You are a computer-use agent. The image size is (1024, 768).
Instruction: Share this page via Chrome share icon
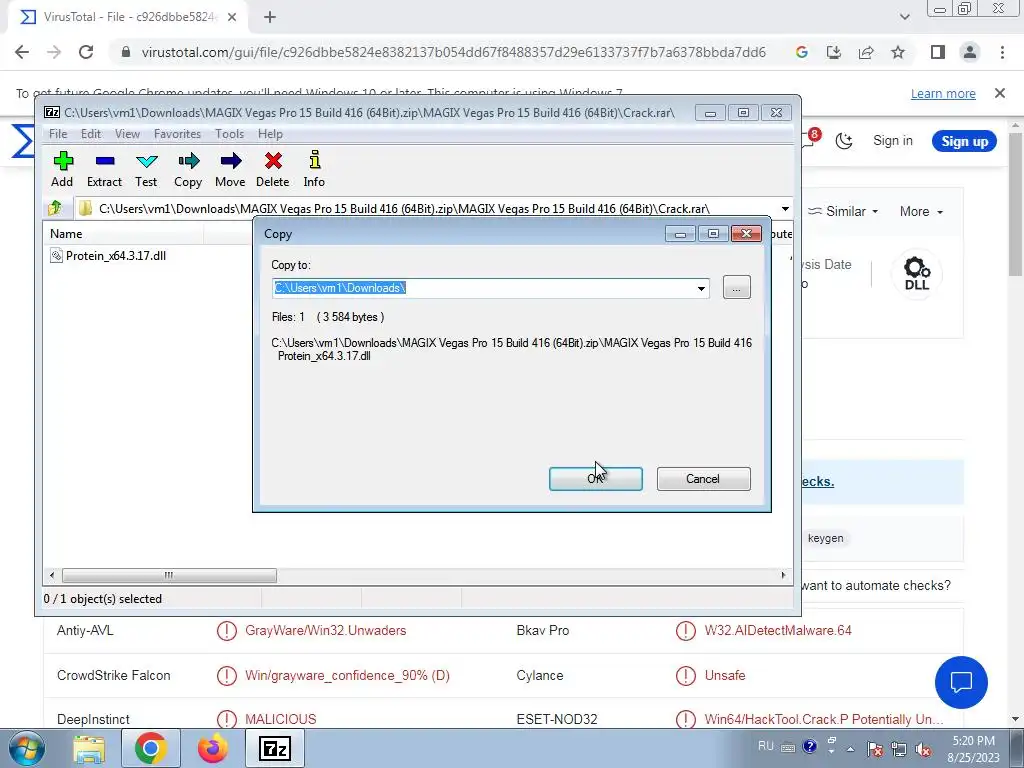coord(866,52)
